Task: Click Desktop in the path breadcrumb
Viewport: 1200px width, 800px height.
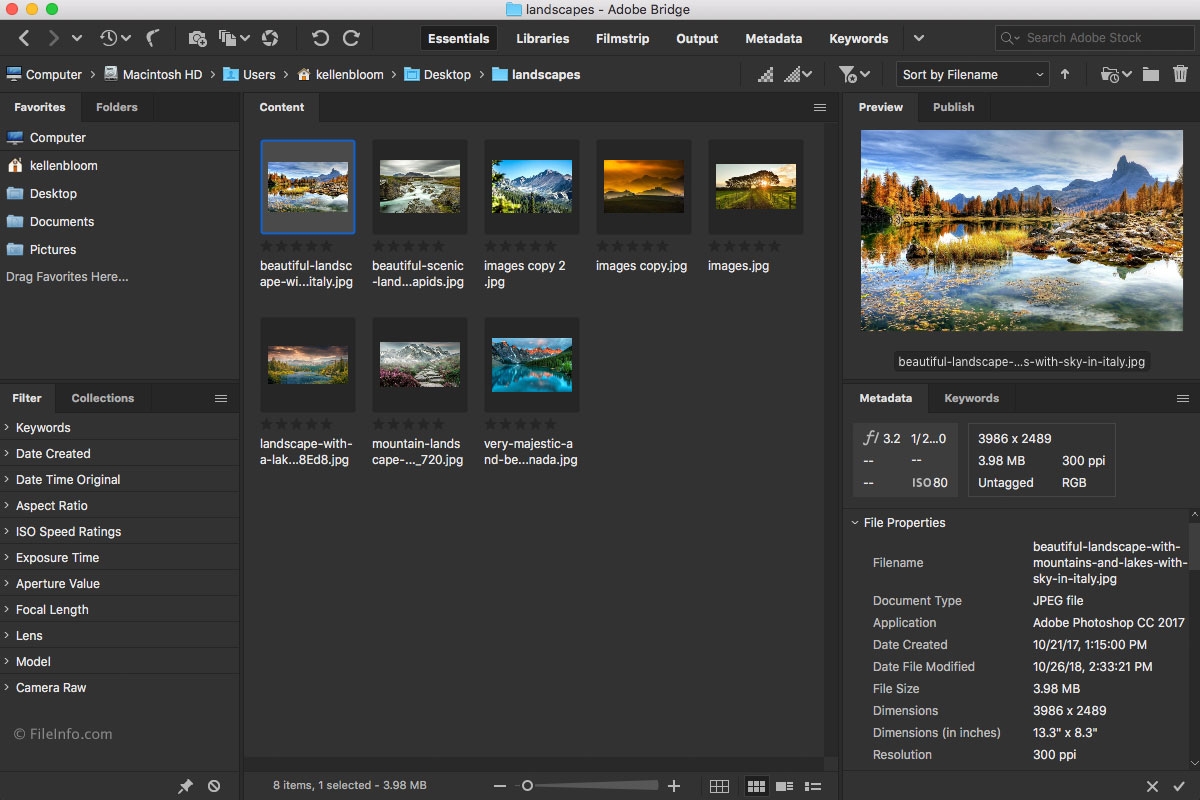Action: coord(447,75)
